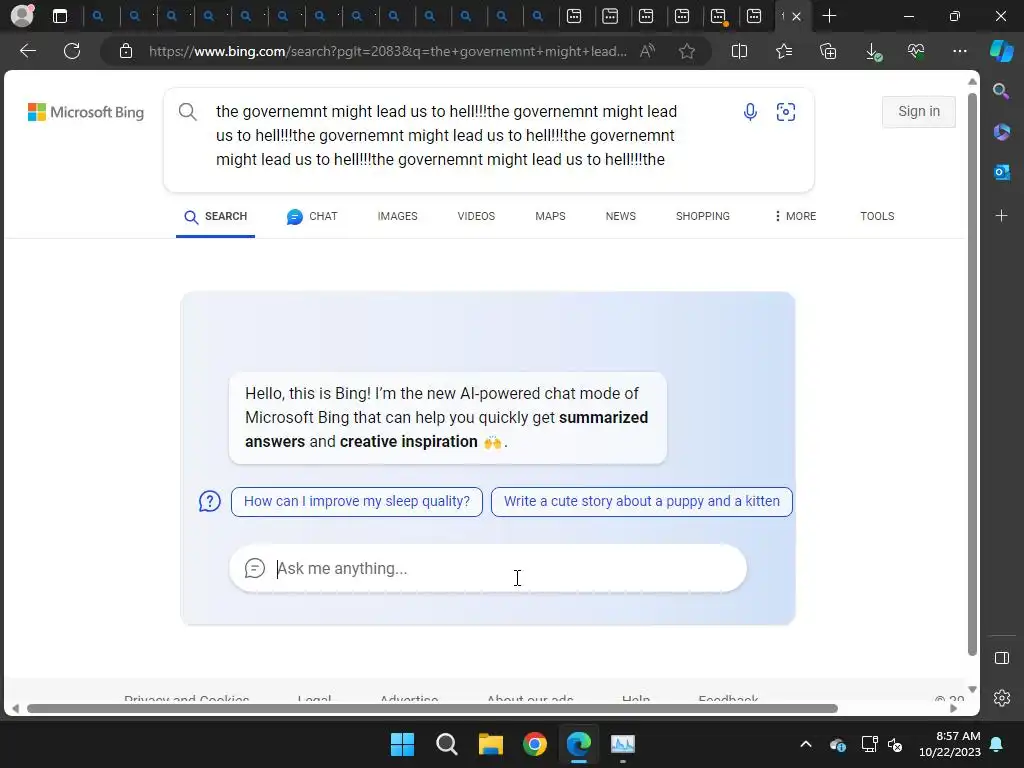Choose 'Write a cute story about a puppy' suggestion
This screenshot has height=768, width=1024.
(641, 502)
